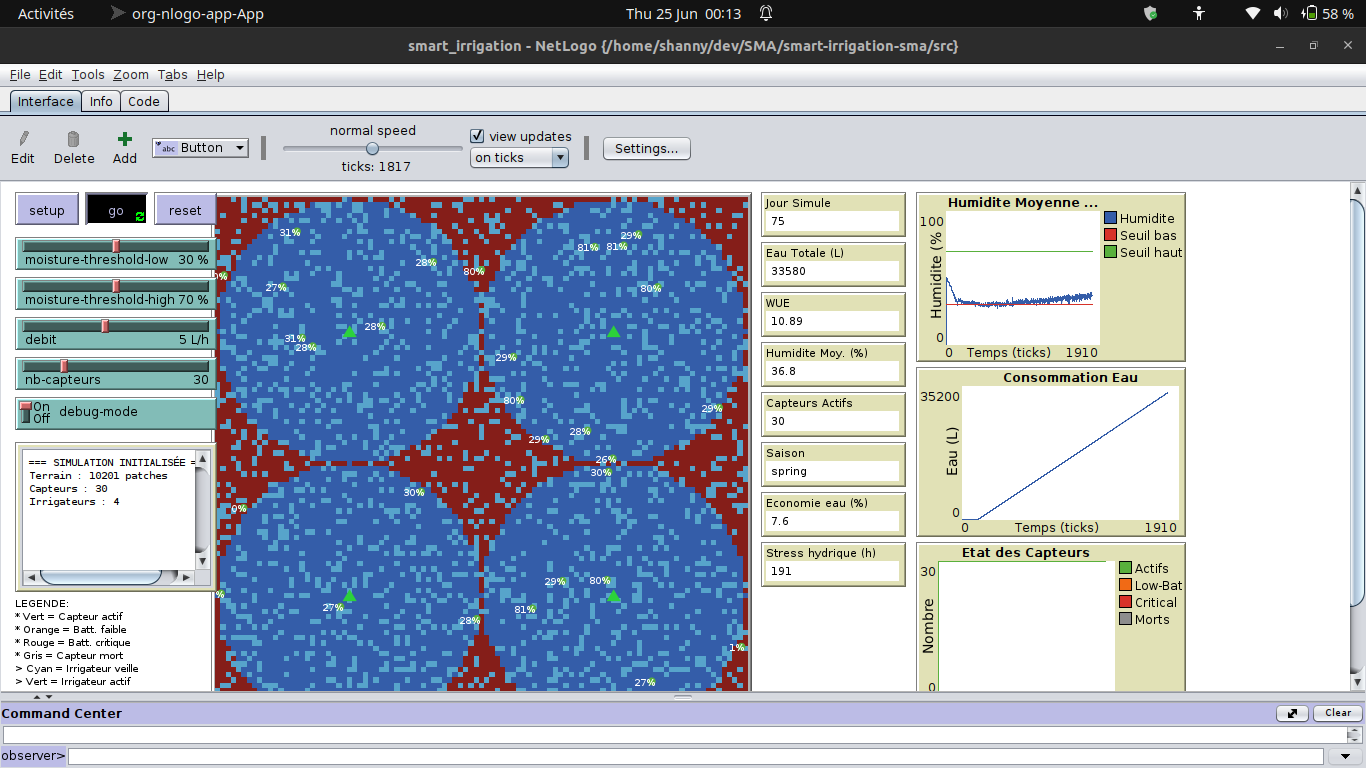This screenshot has height=768, width=1366.
Task: Expand the command history dropdown arrow
Action: 1345,756
